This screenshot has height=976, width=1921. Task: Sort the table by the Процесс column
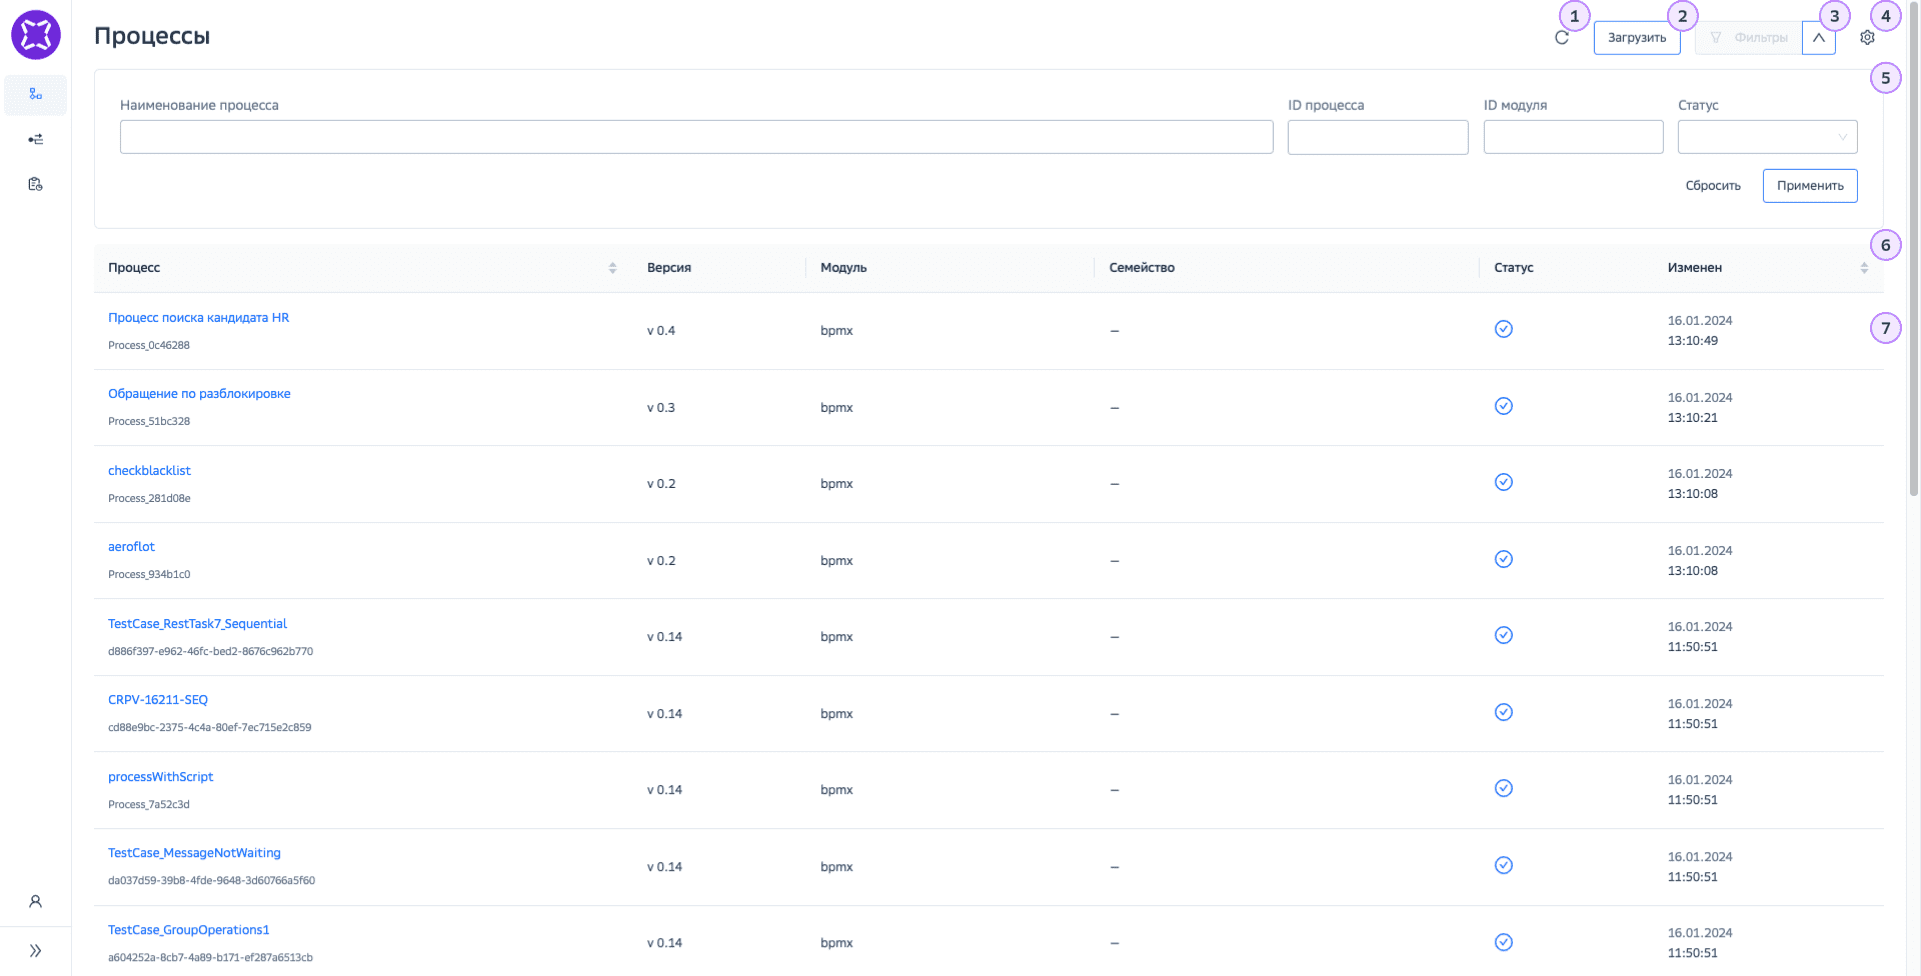pyautogui.click(x=612, y=268)
